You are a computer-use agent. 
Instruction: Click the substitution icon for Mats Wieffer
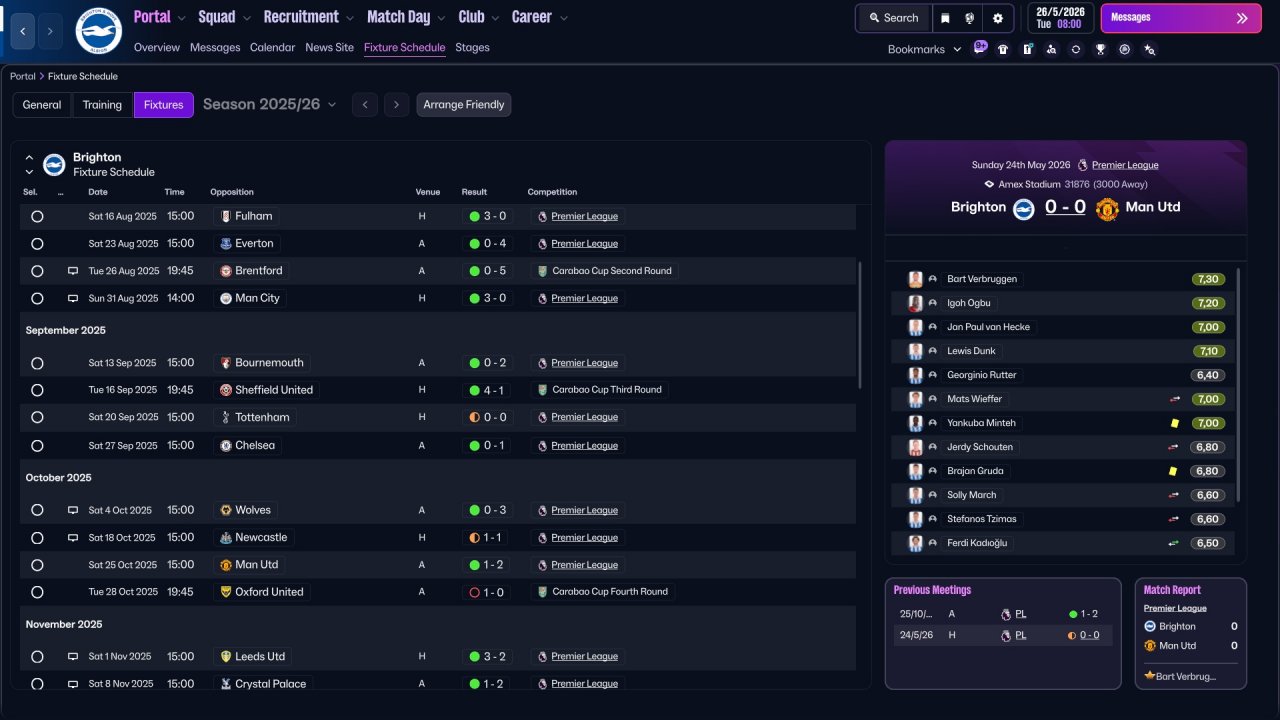pos(1175,399)
